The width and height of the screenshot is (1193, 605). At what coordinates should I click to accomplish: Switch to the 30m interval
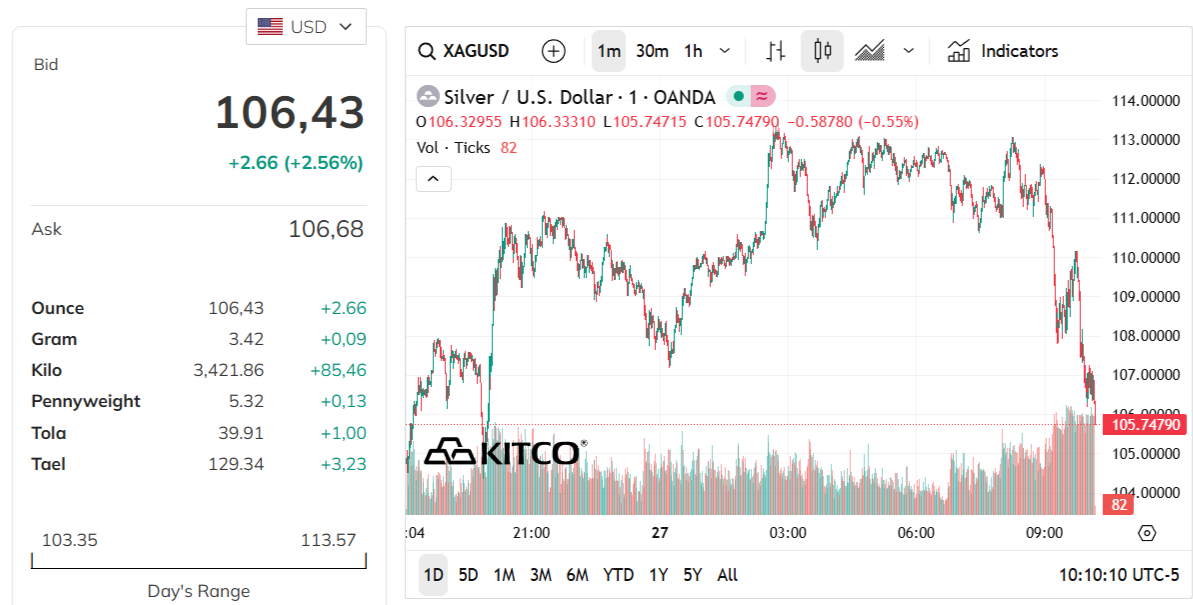(x=652, y=51)
